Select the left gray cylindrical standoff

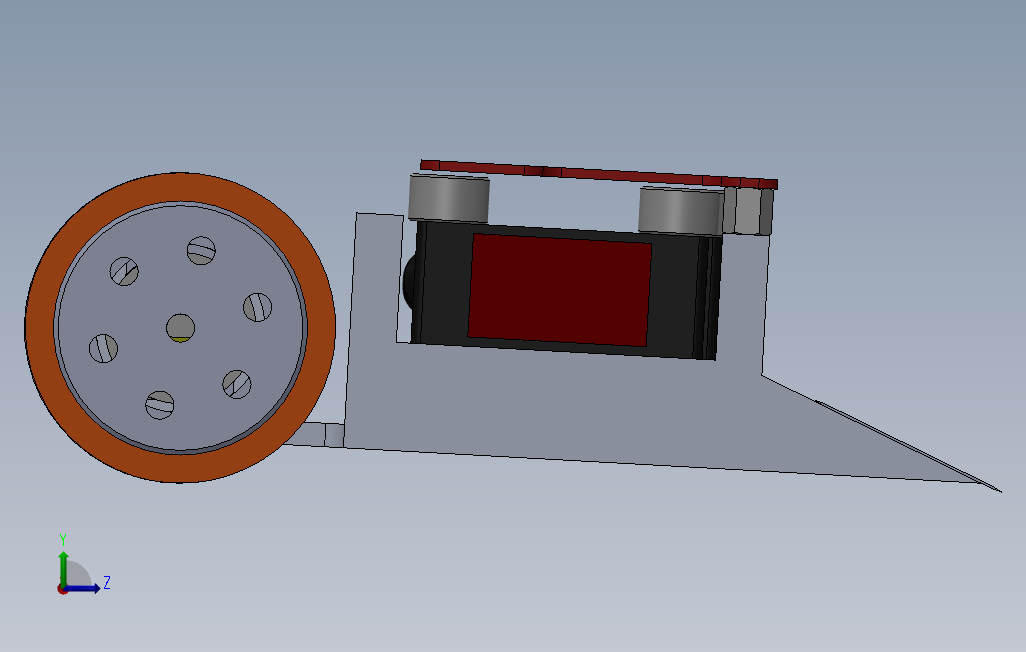coord(449,198)
